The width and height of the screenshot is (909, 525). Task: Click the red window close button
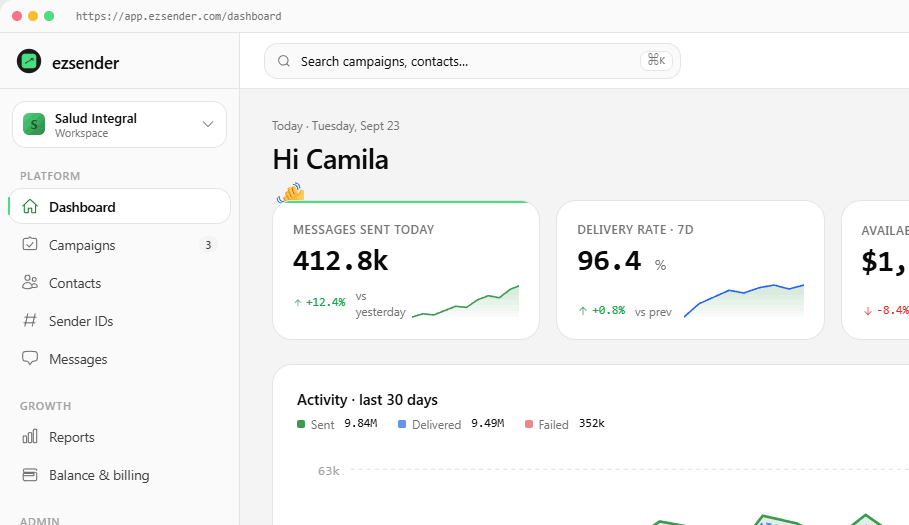coord(17,16)
